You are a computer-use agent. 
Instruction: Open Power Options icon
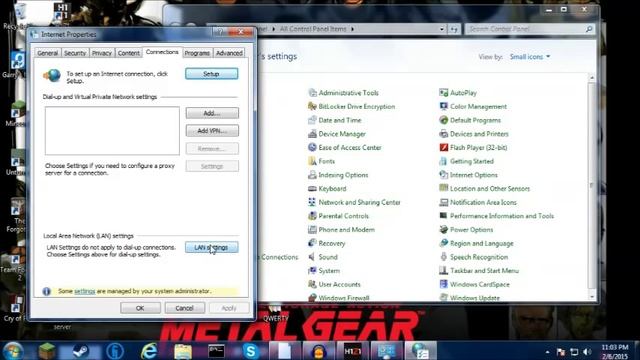tap(444, 229)
